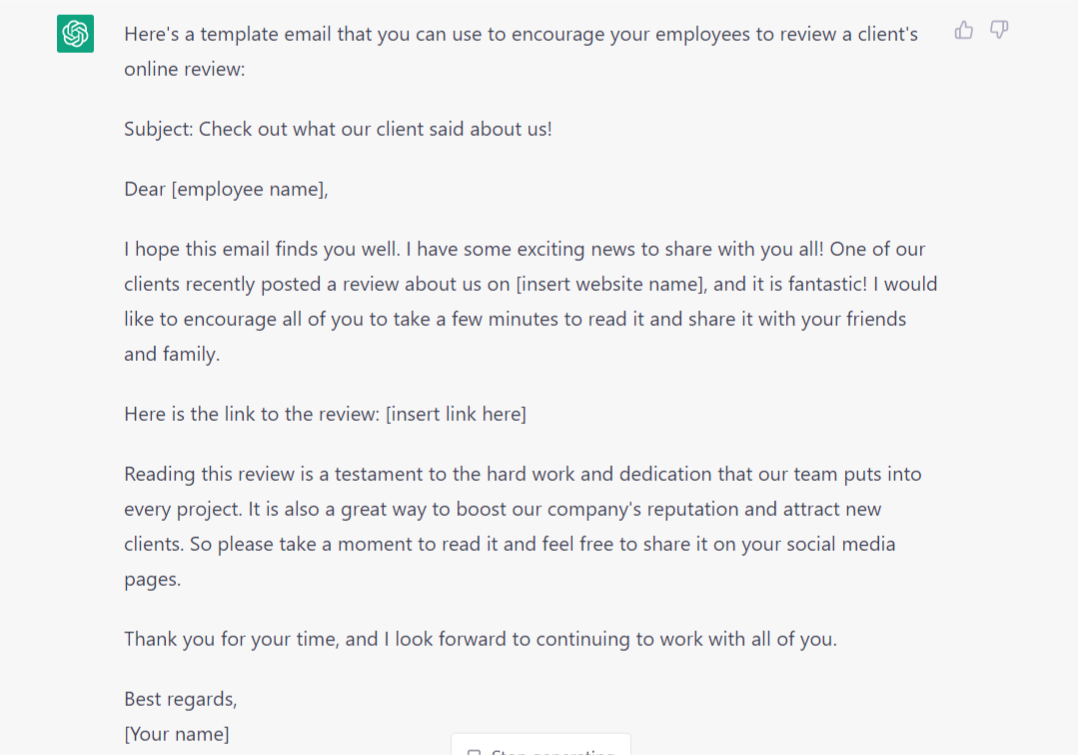Click the Stop generating button
This screenshot has height=755, width=1078.
[x=541, y=745]
